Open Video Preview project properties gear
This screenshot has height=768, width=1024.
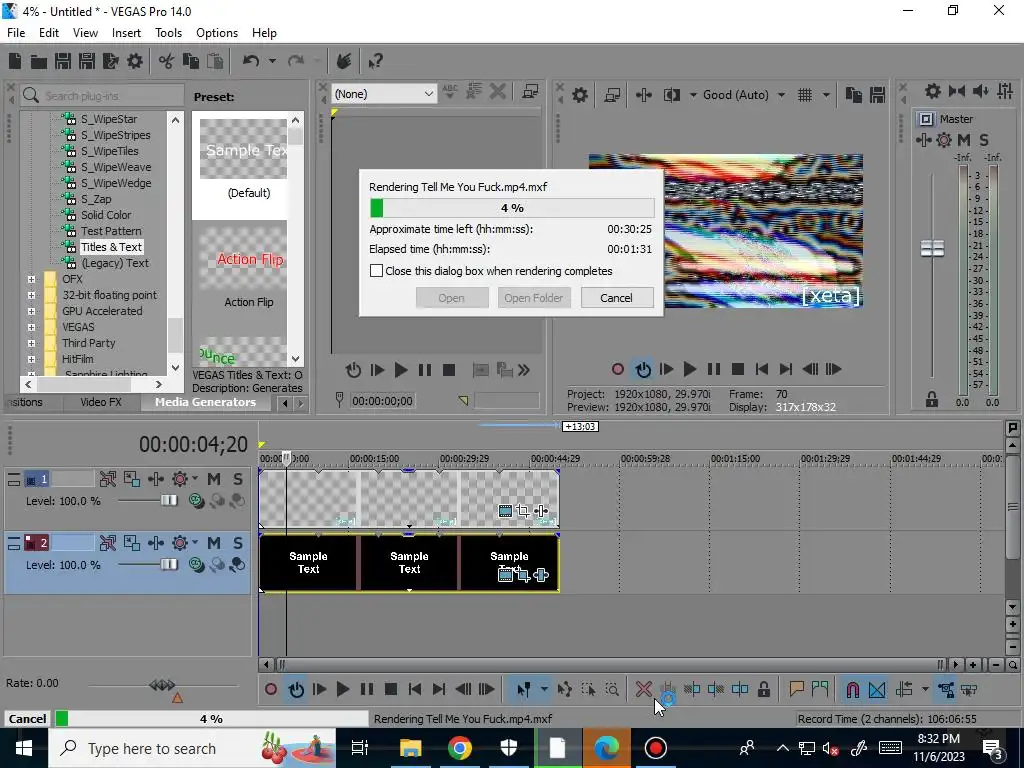click(580, 95)
